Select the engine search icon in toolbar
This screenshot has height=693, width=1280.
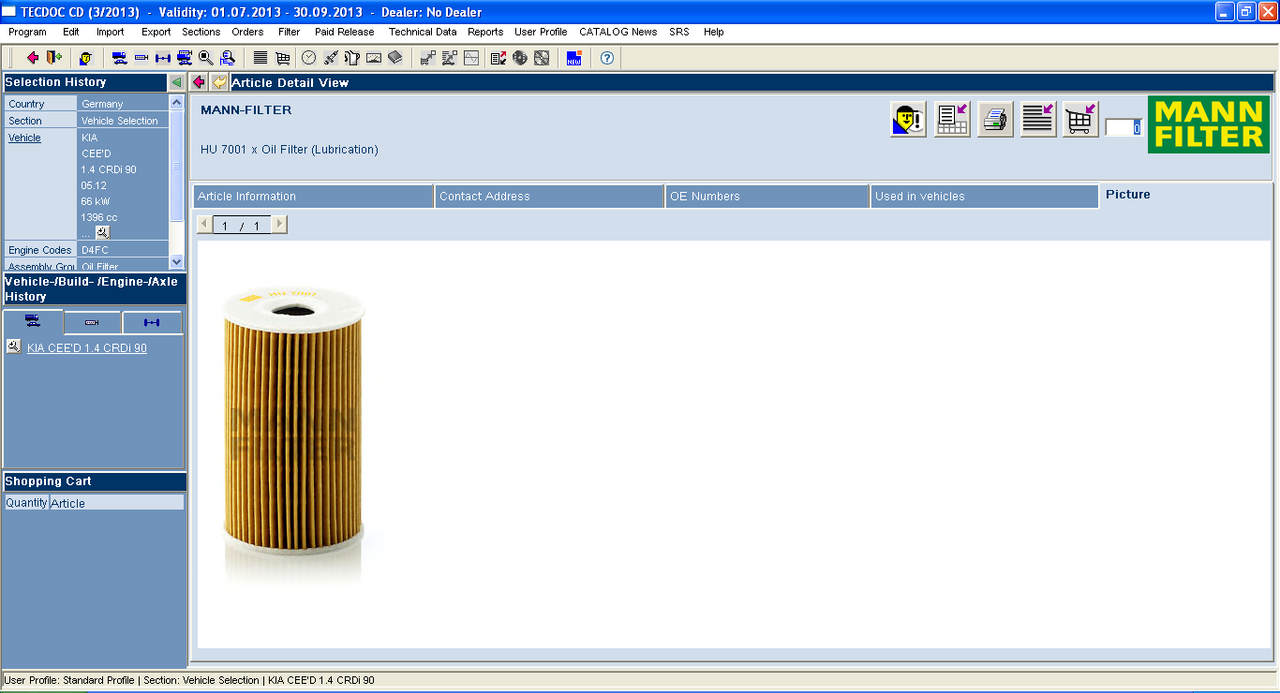[x=141, y=57]
